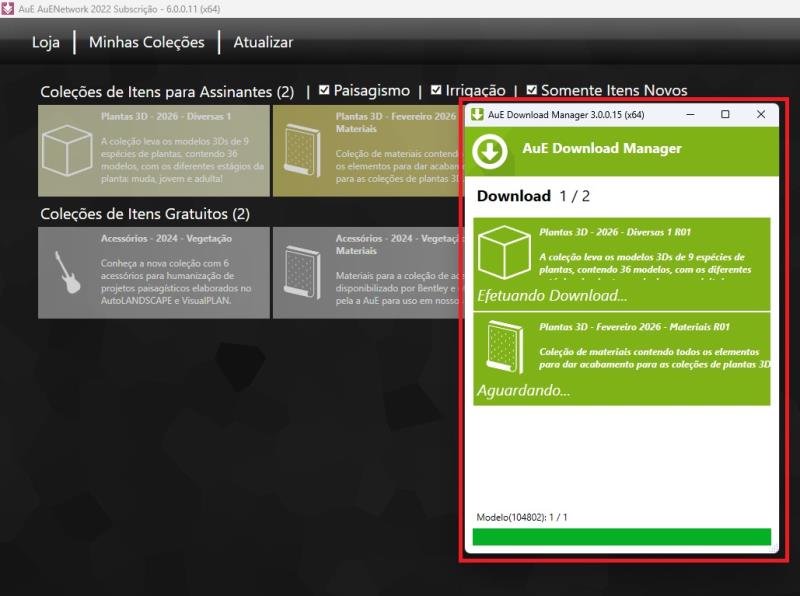800x596 pixels.
Task: Toggle the Irrigação filter checkbox
Action: 436,91
